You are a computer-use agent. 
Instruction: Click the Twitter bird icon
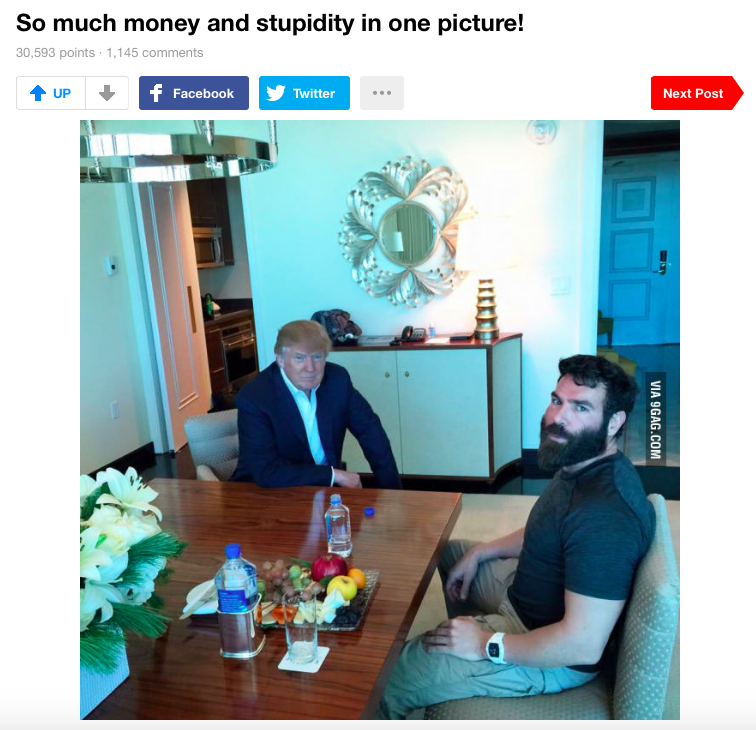(276, 93)
